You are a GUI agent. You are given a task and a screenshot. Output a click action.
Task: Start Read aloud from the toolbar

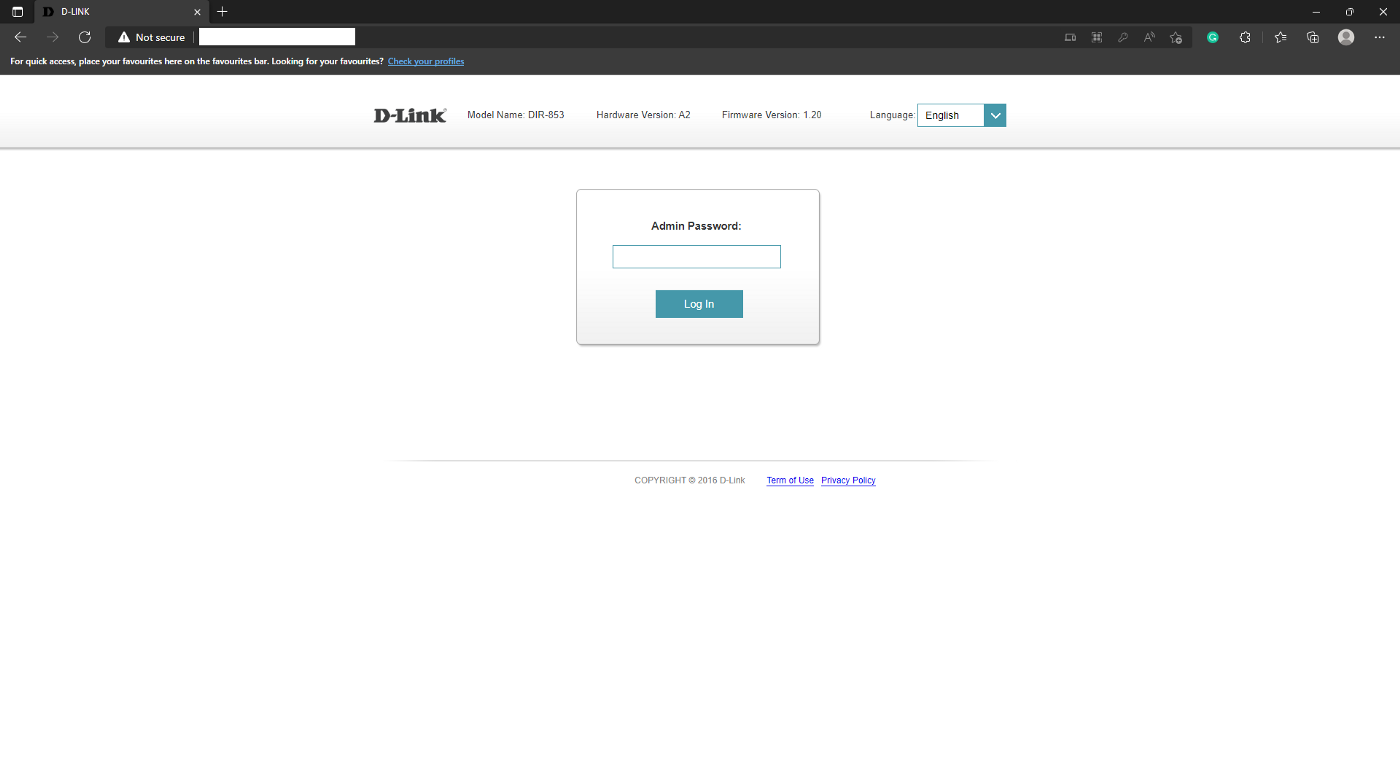1148,37
